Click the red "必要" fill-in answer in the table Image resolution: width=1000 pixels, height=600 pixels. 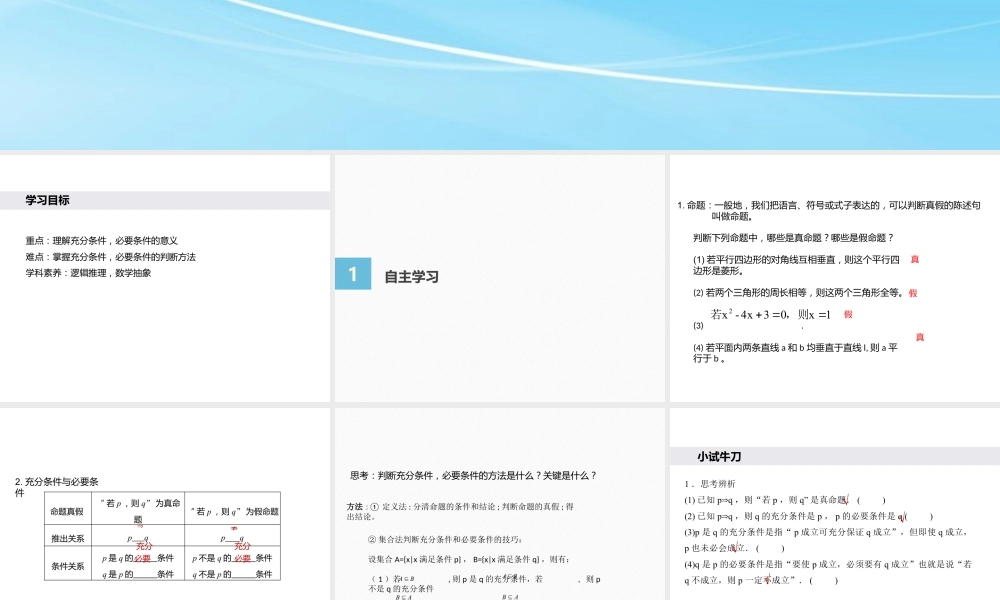(142, 558)
